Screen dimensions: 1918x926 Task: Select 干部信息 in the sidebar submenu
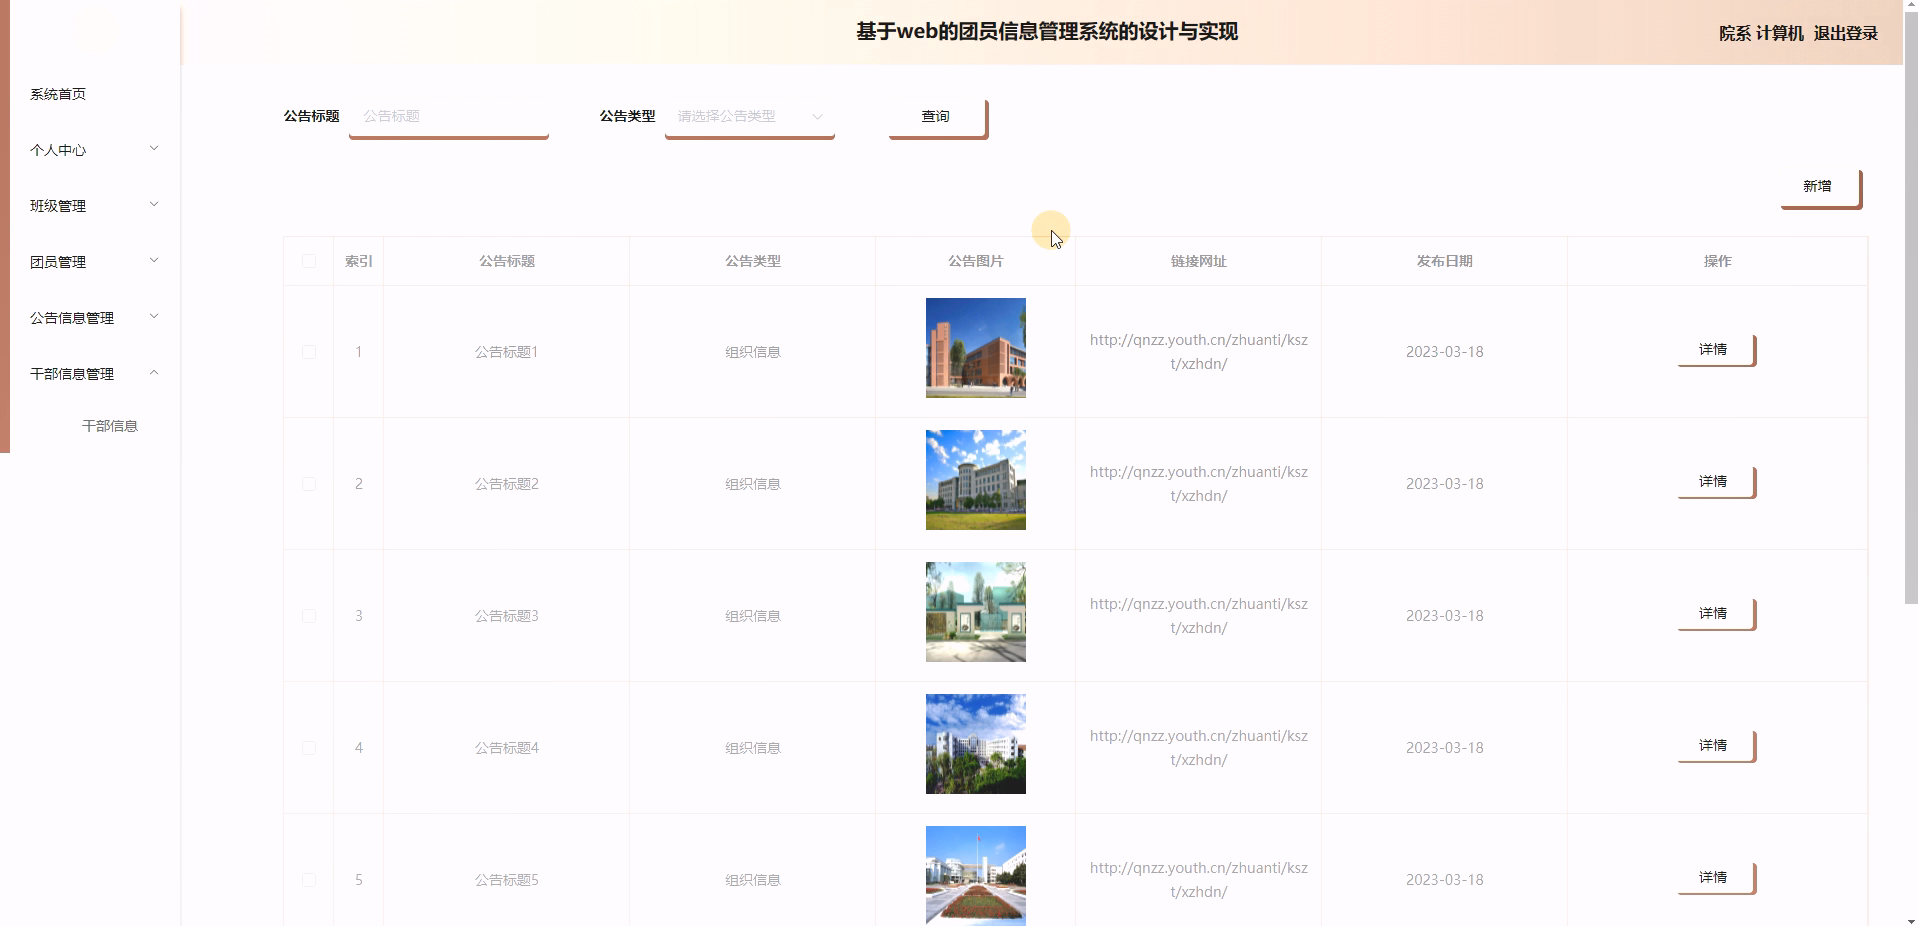click(x=110, y=425)
